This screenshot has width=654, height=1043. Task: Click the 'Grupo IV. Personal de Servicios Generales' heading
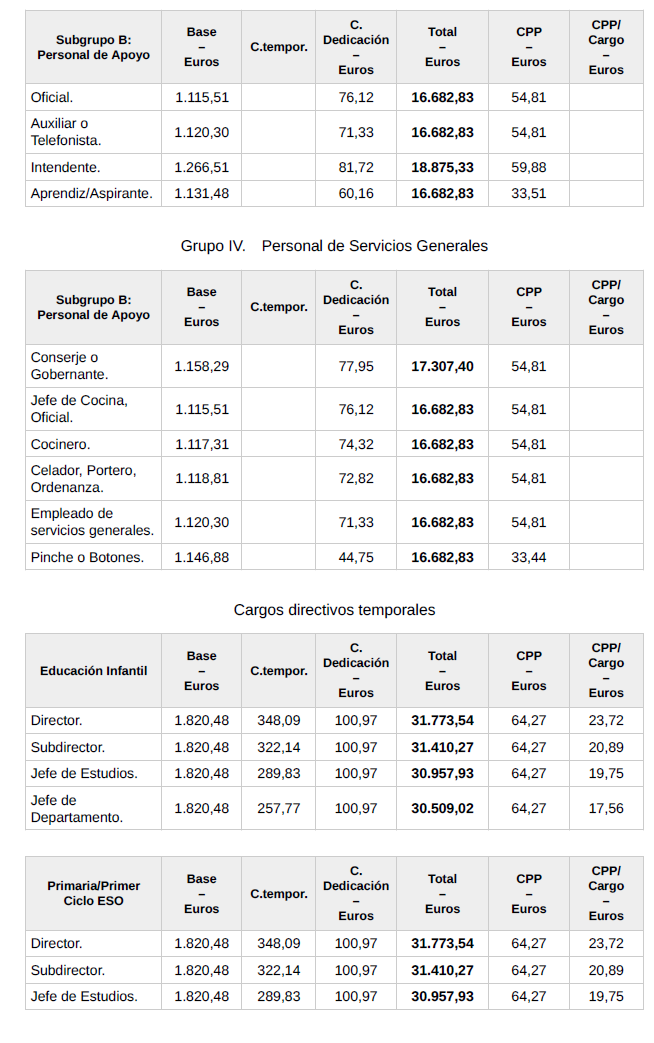[334, 245]
